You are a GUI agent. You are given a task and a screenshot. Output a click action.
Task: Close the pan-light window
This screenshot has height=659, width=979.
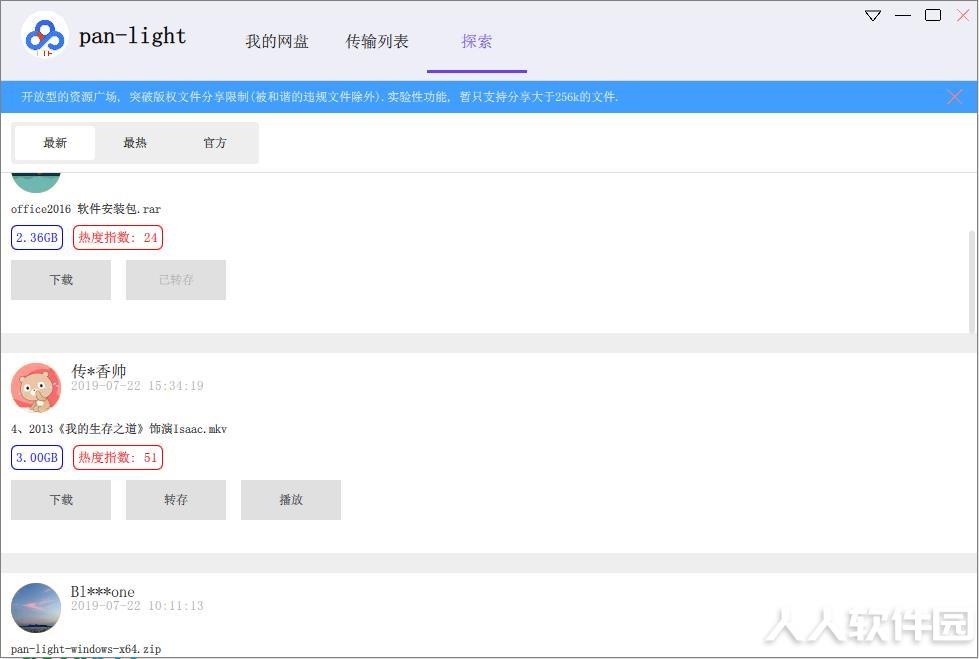coord(963,16)
